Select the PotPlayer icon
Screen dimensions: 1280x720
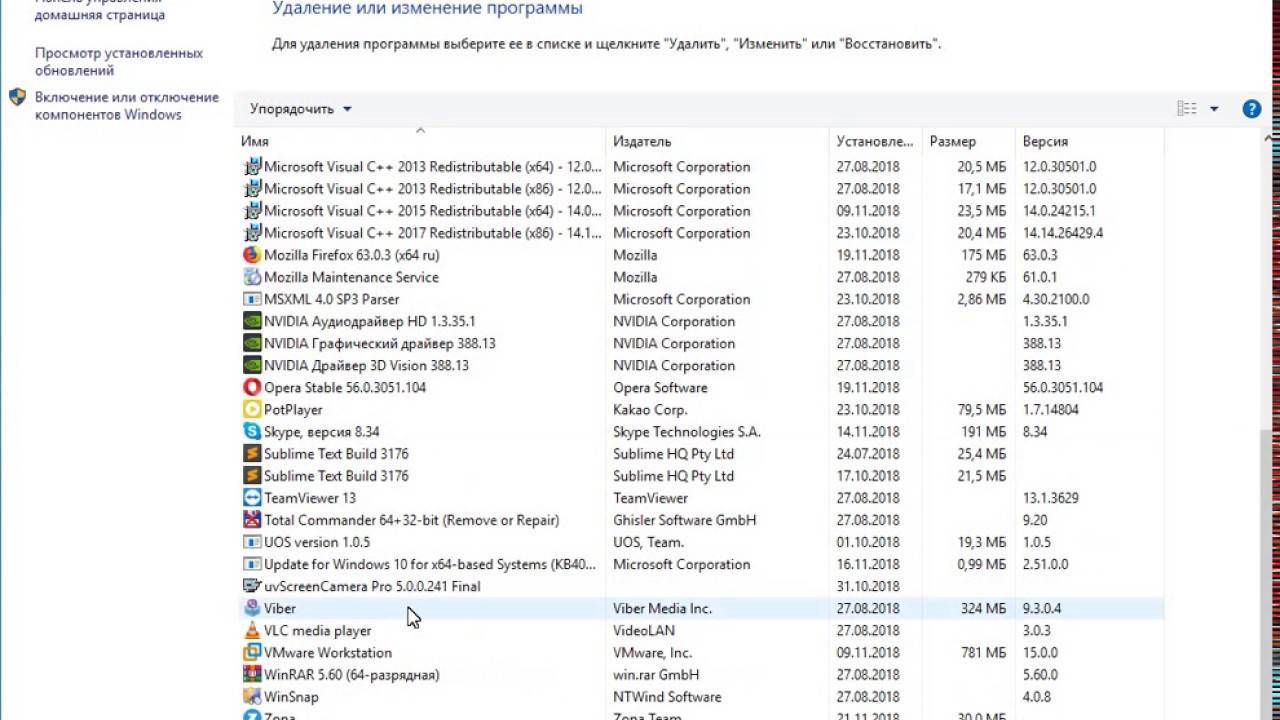(x=252, y=410)
